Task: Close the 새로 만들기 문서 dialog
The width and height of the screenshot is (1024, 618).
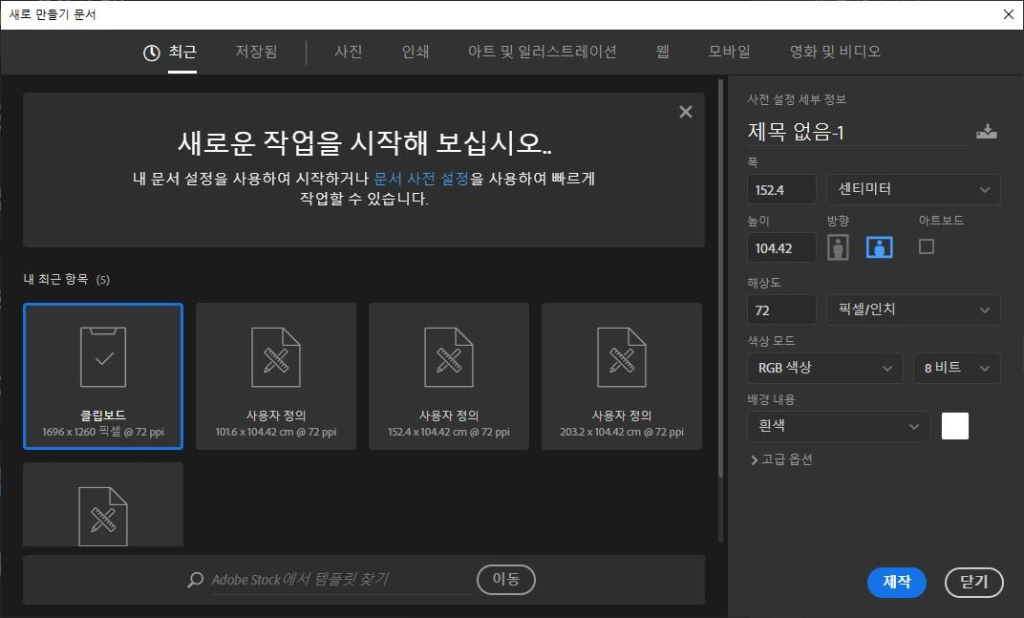Action: 1008,14
